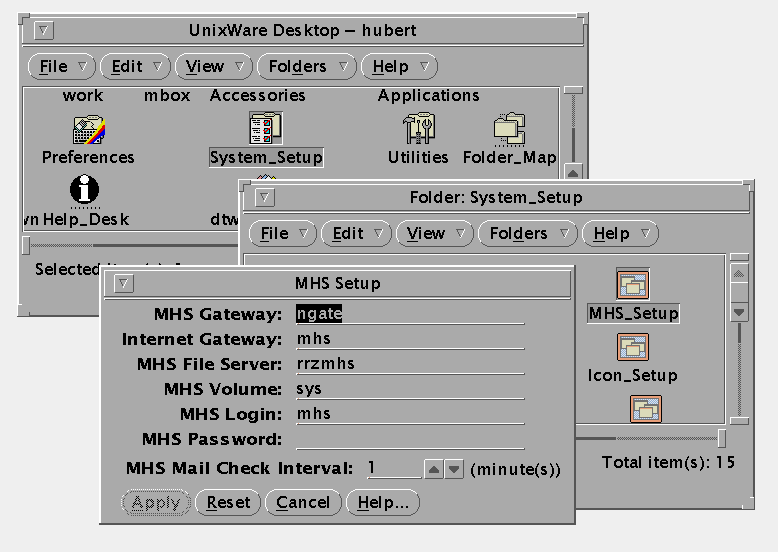Open the Folder_Map icon
Screen dimensions: 778x552
tap(509, 130)
